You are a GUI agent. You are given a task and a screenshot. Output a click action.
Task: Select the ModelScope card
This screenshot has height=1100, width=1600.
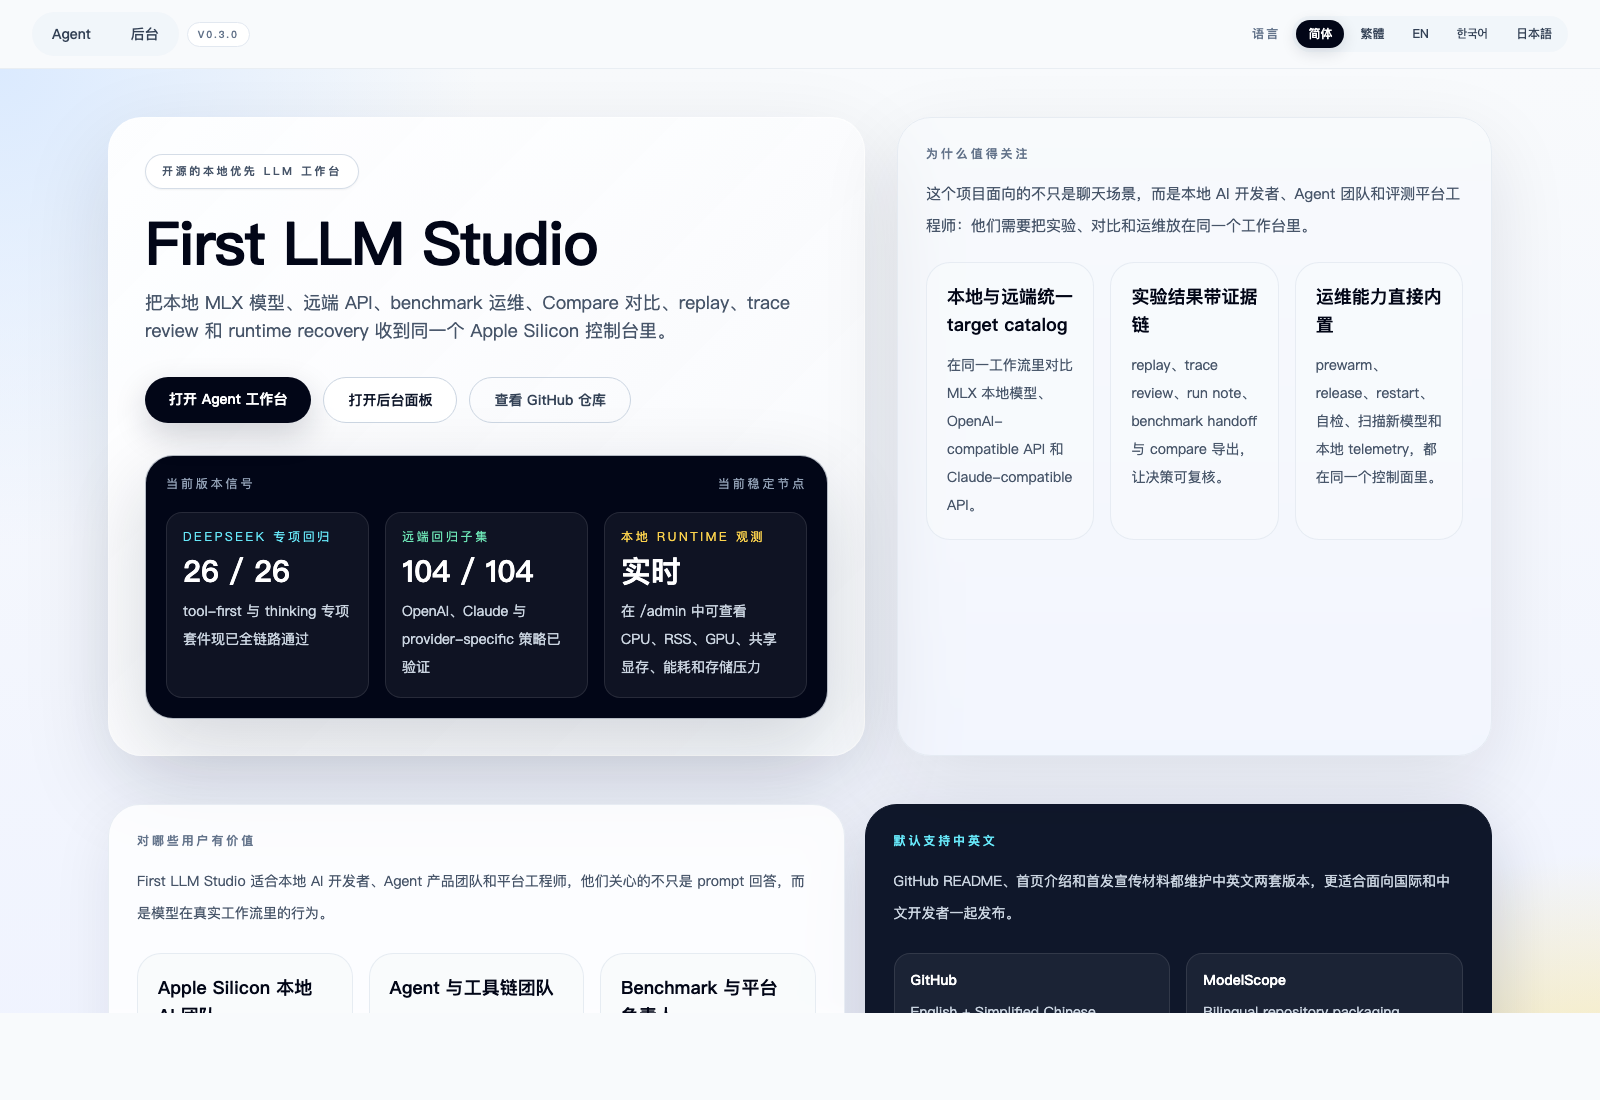tap(1324, 983)
